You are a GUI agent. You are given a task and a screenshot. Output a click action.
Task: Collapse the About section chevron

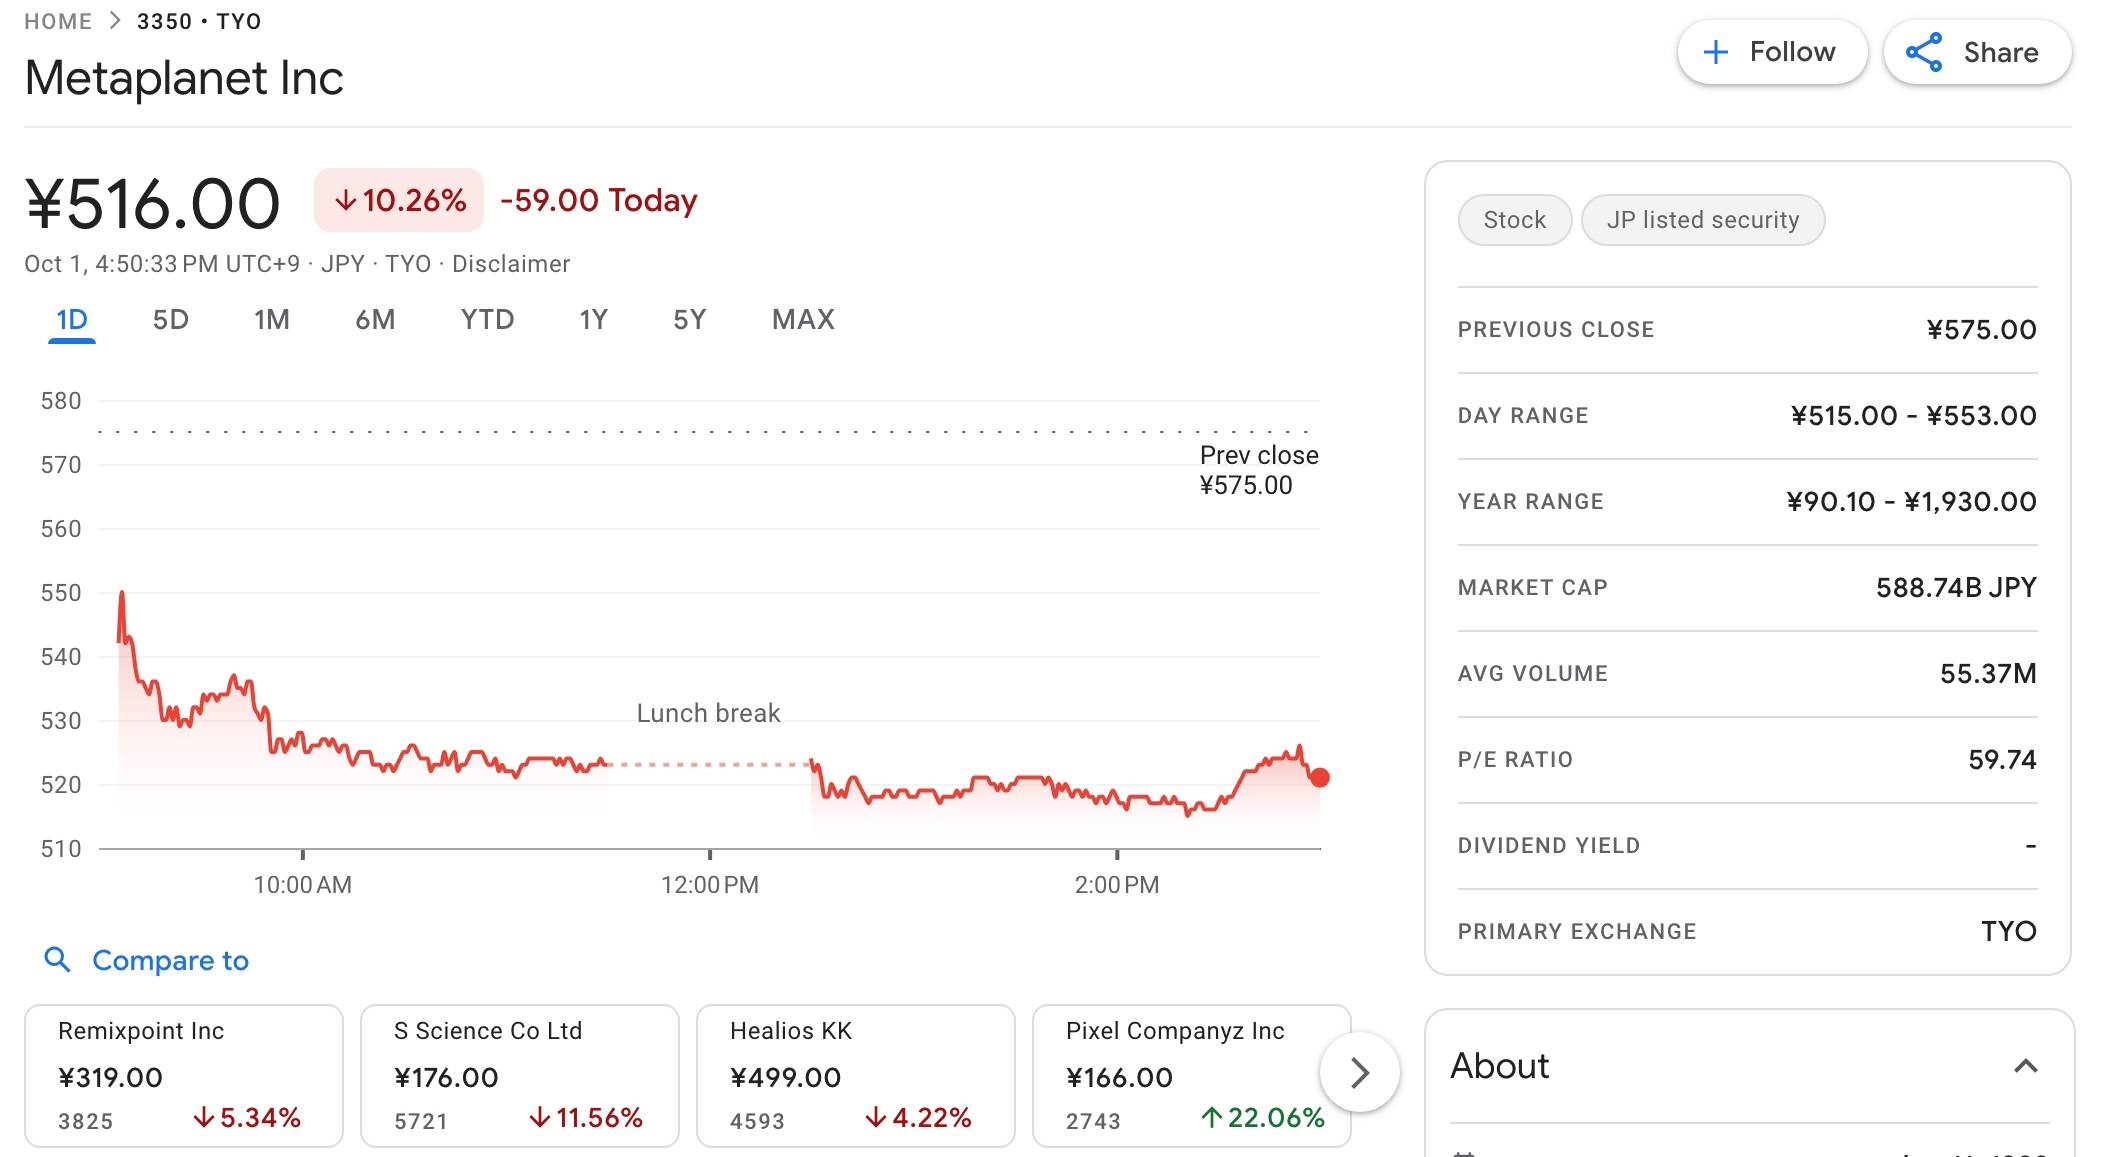click(2025, 1066)
